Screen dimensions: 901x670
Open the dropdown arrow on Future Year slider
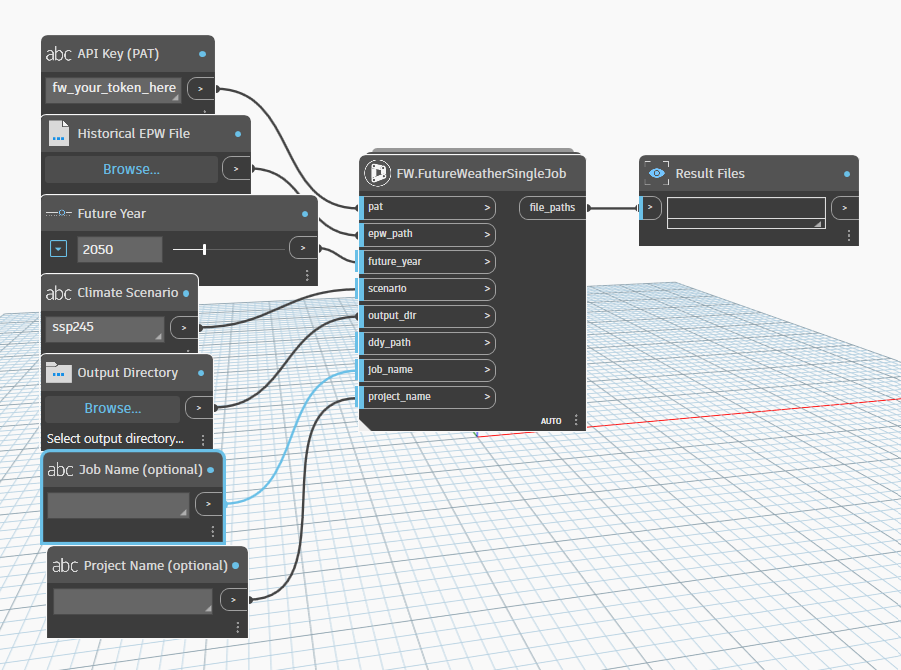[x=58, y=248]
